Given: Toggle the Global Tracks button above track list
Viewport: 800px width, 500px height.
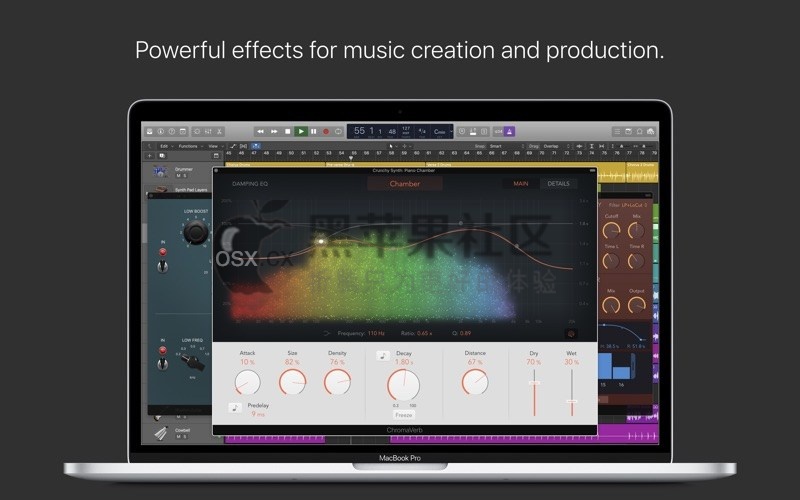Looking at the screenshot, I should [216, 156].
